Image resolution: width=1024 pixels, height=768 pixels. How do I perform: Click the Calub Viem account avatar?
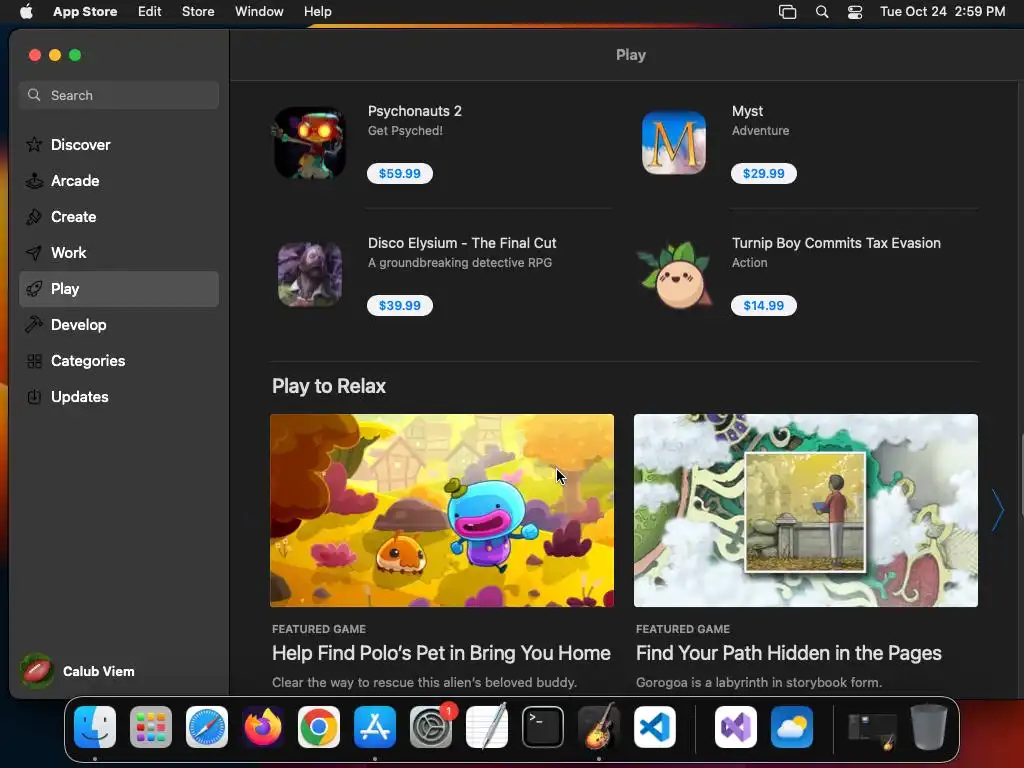pos(37,671)
